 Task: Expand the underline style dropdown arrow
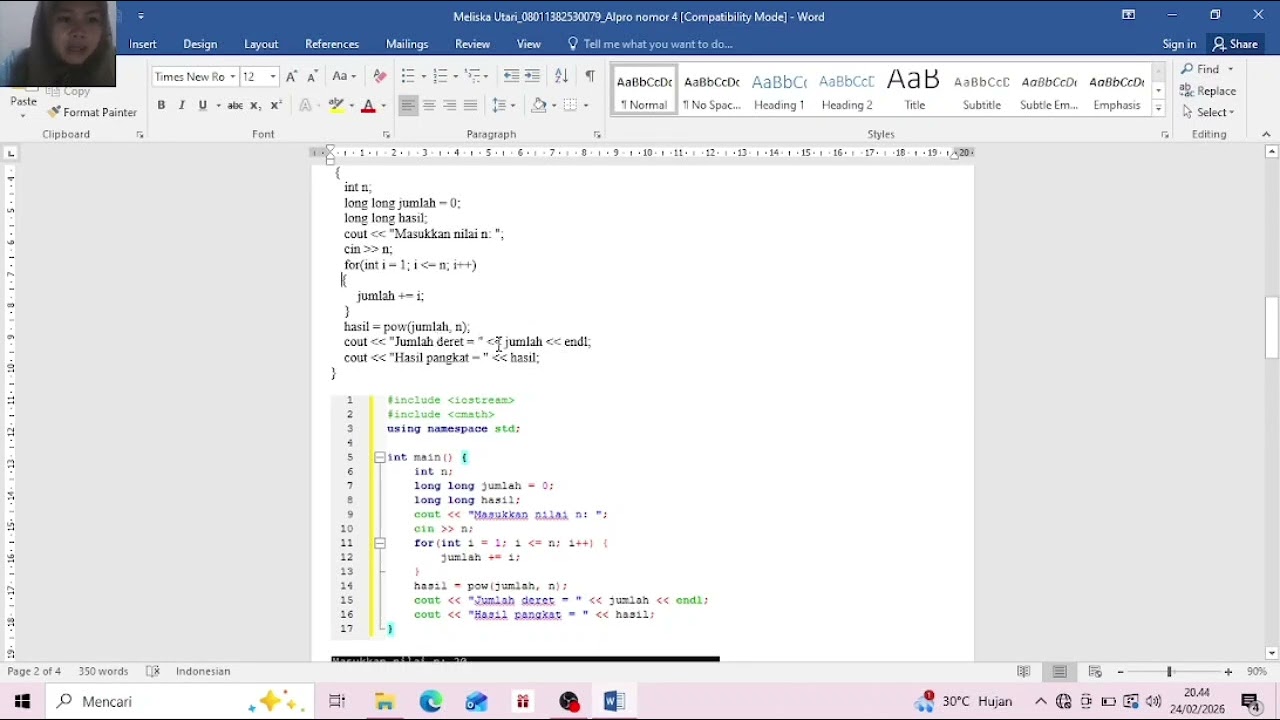(x=216, y=105)
